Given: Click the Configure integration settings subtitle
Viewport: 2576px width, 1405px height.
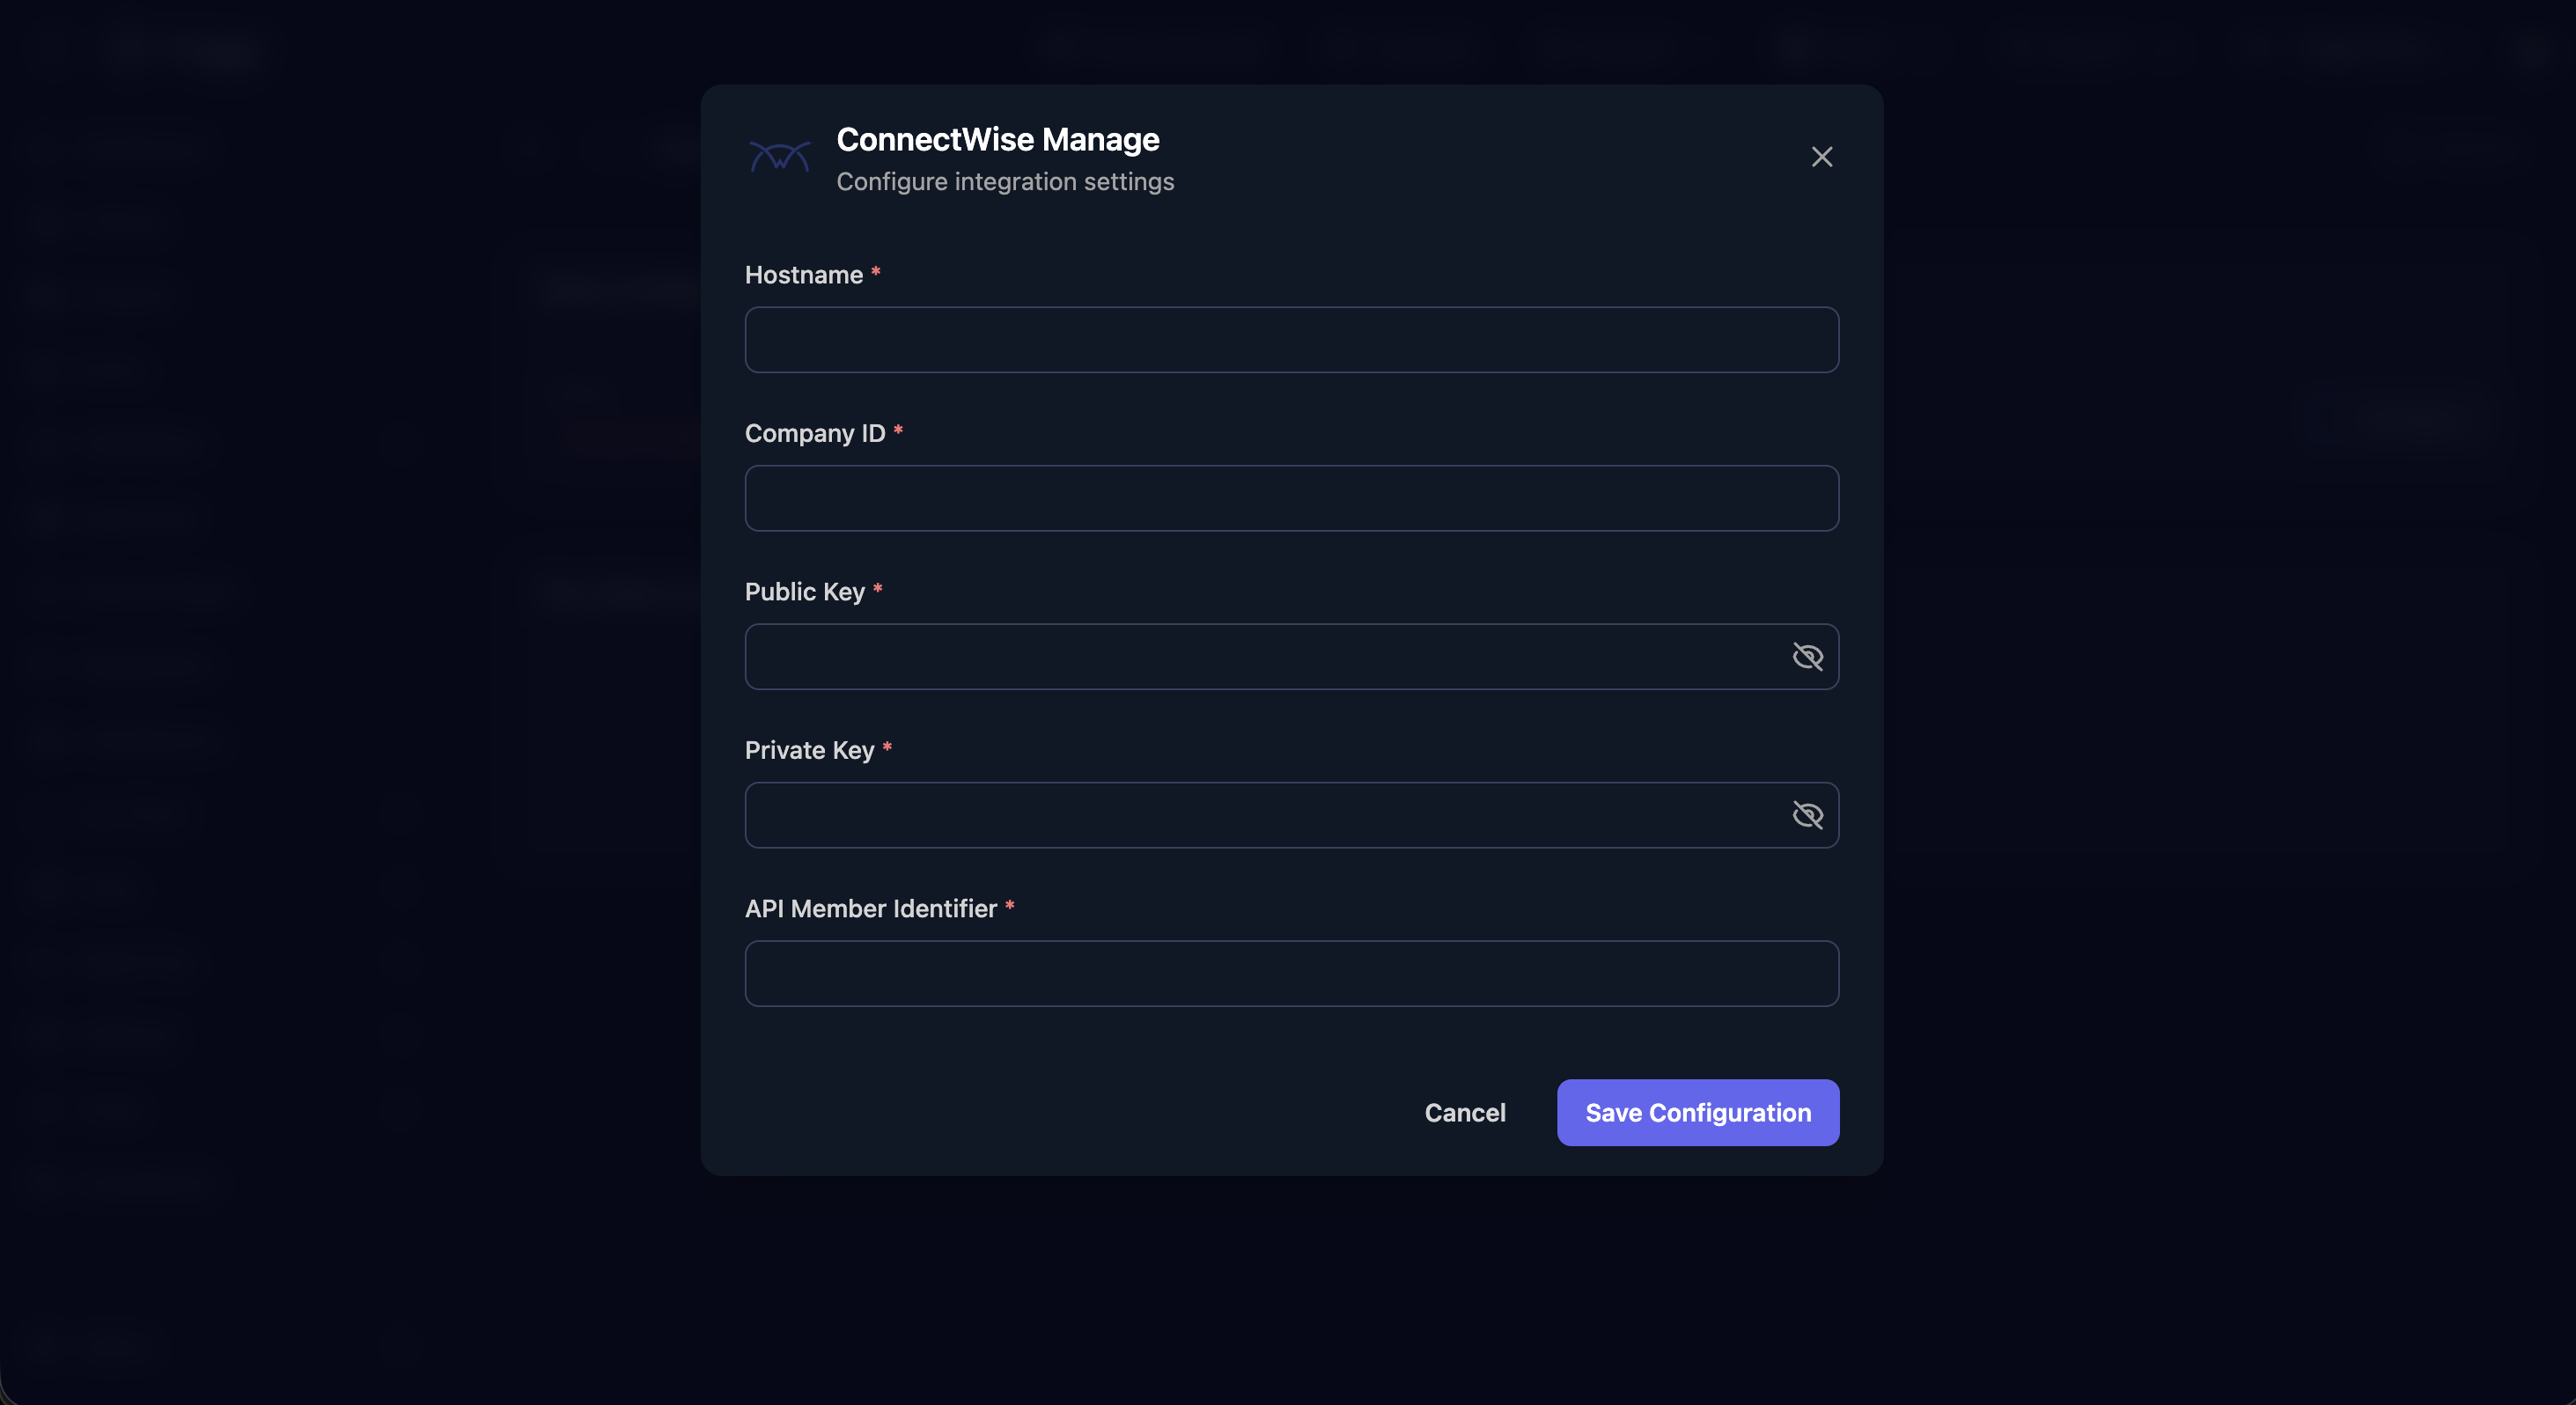Looking at the screenshot, I should pyautogui.click(x=1005, y=182).
